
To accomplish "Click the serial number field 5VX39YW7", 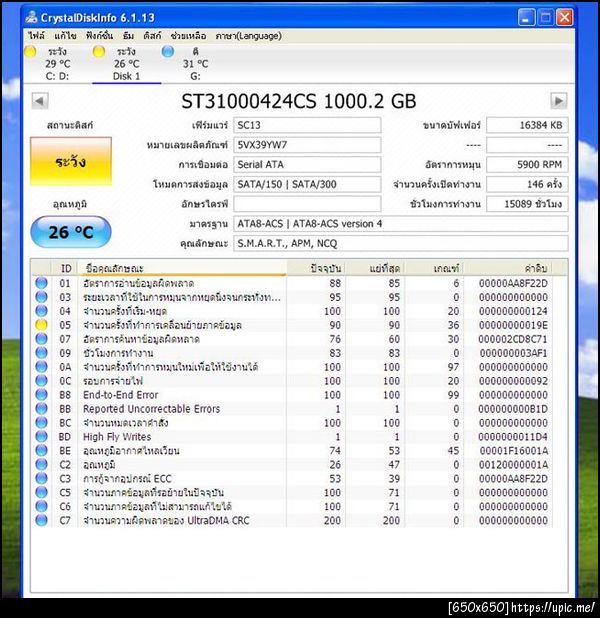I will (307, 145).
